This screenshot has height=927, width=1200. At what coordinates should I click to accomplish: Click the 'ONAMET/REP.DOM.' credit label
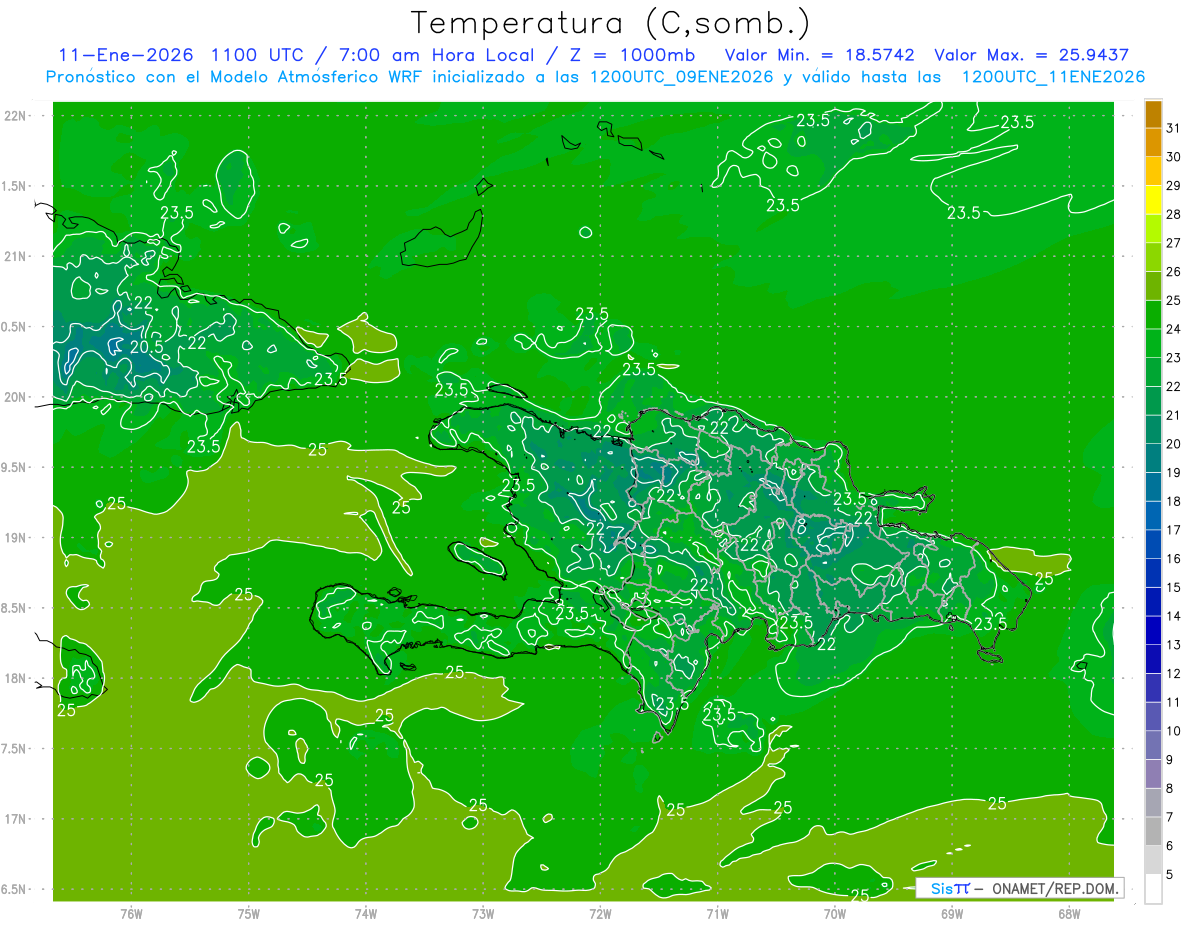(1054, 888)
